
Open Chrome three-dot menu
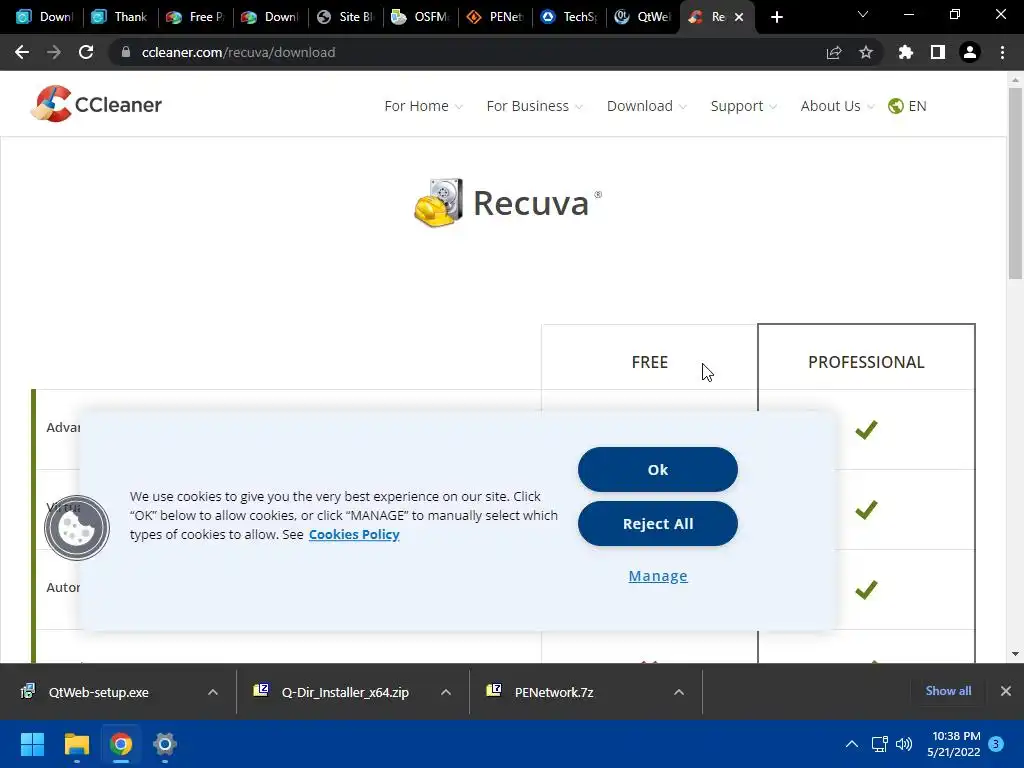pyautogui.click(x=1002, y=52)
